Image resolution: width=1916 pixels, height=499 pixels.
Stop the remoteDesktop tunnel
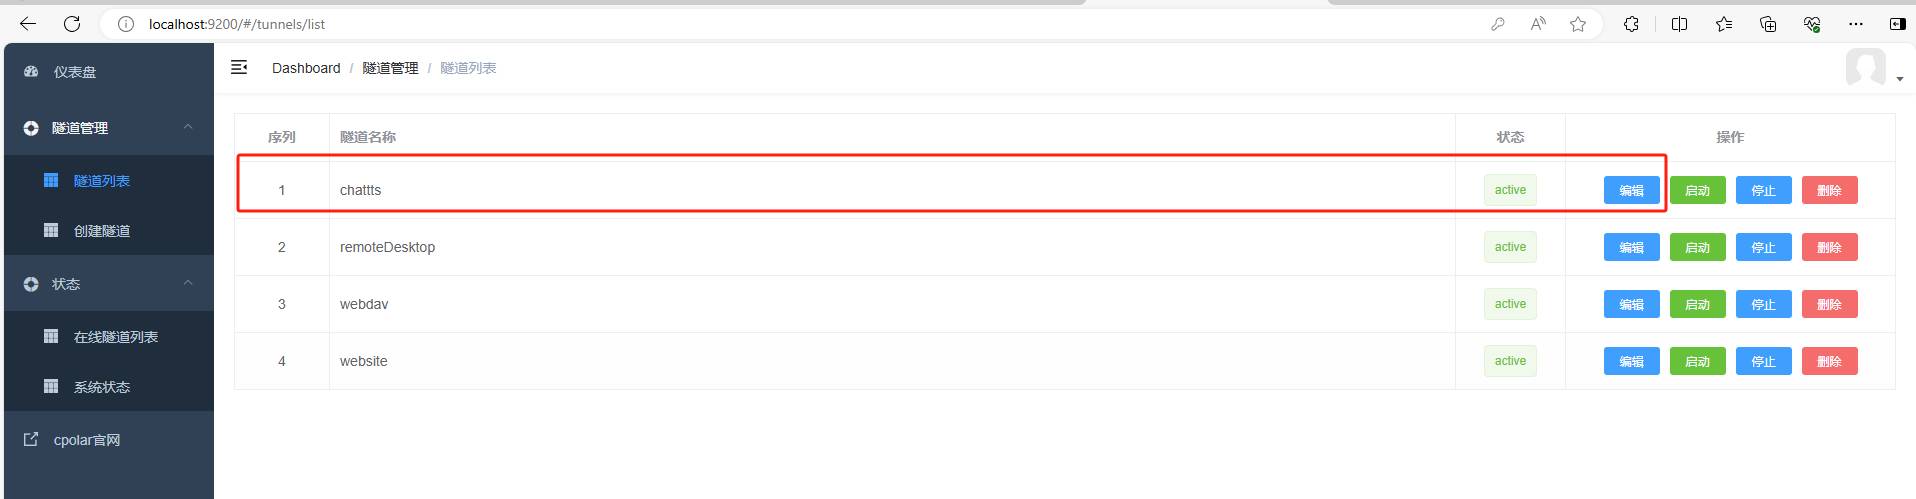(x=1763, y=247)
